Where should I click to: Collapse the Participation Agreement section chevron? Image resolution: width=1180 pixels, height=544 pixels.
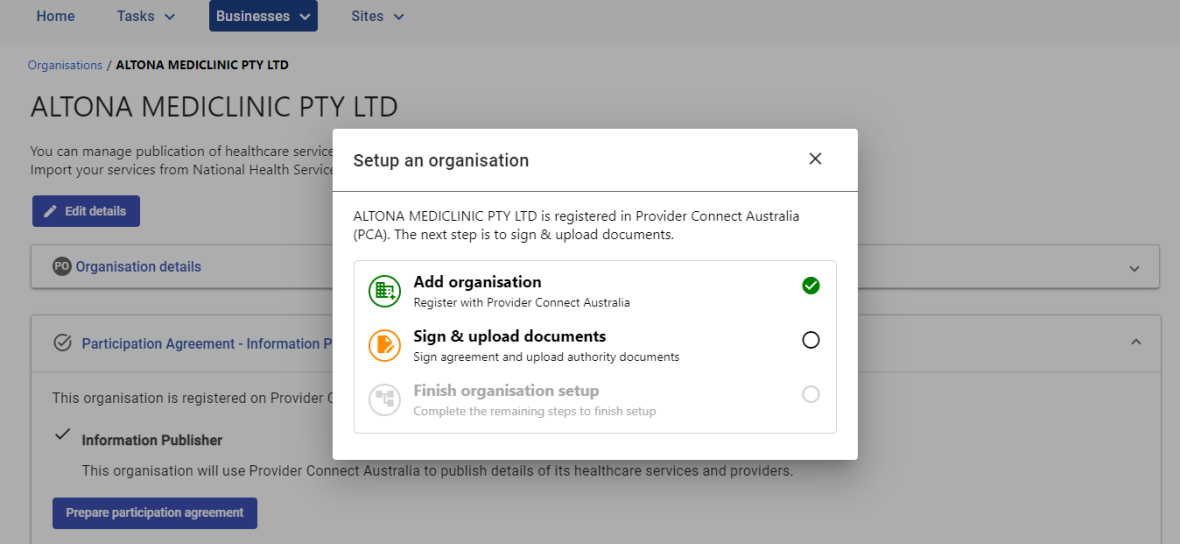1136,342
